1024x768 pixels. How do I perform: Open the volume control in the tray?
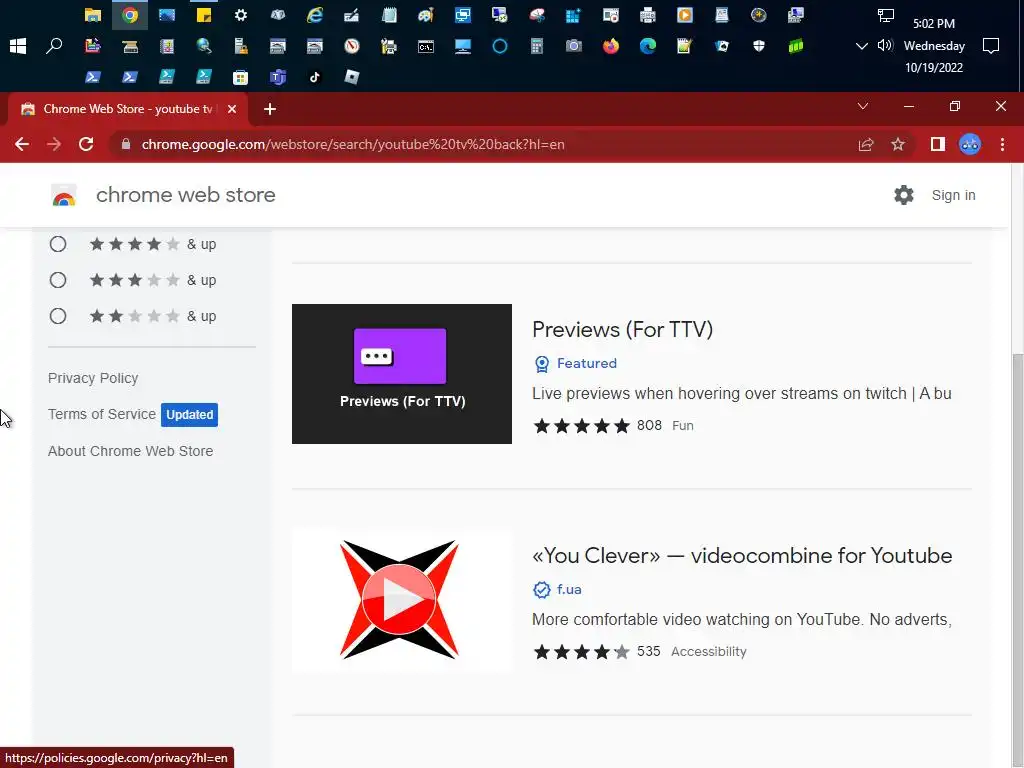point(885,45)
